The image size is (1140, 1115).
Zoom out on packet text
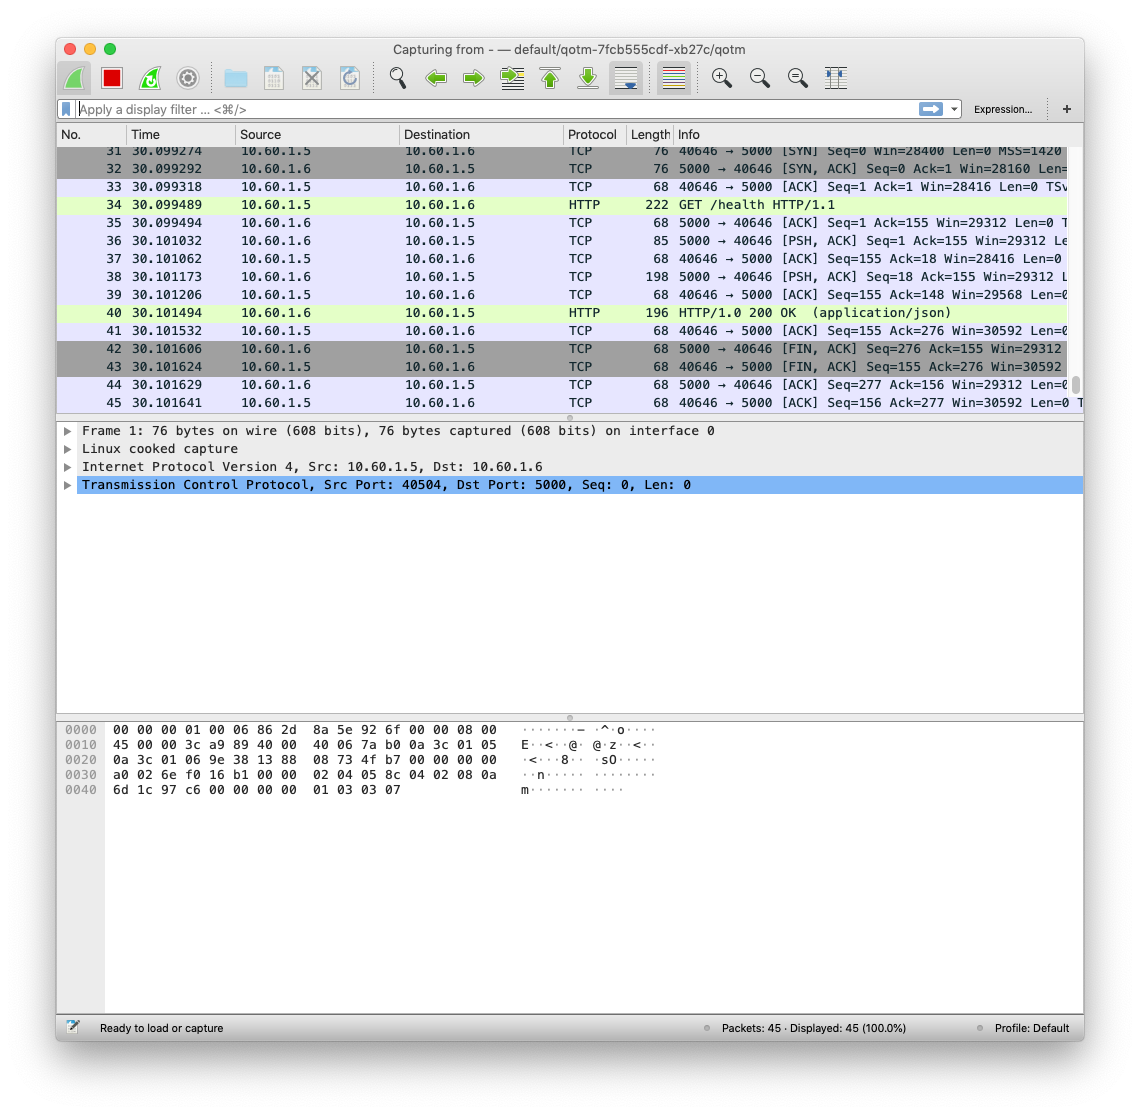[x=760, y=79]
